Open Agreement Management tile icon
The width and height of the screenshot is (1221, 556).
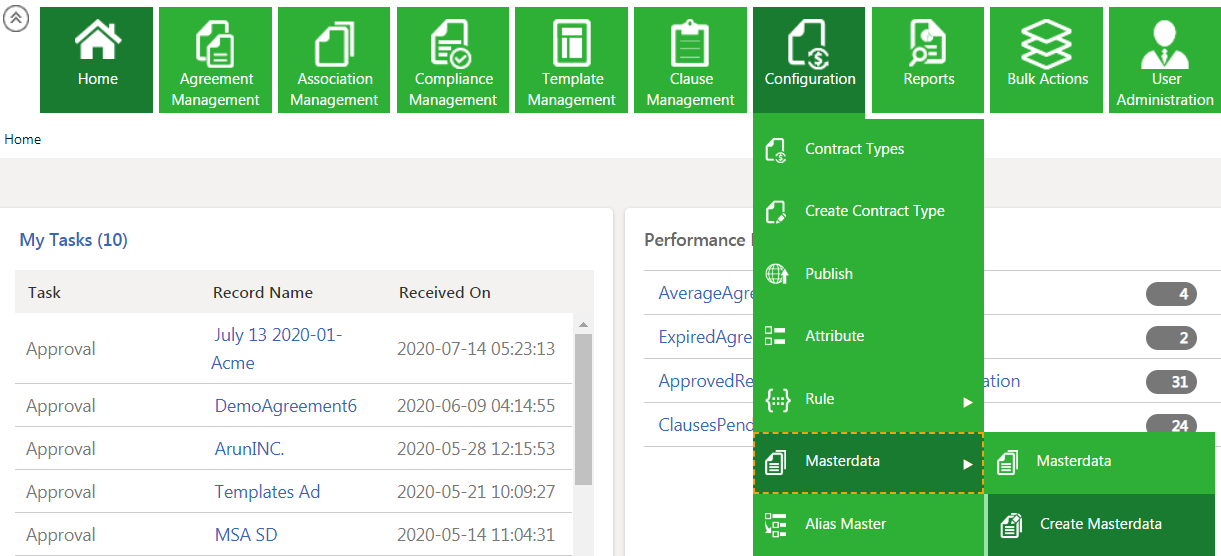215,44
